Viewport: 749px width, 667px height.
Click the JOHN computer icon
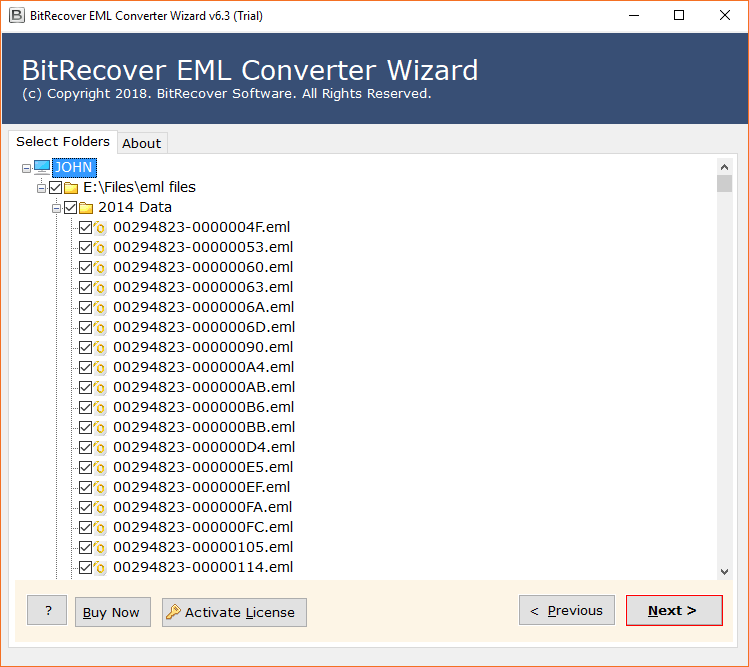point(42,167)
